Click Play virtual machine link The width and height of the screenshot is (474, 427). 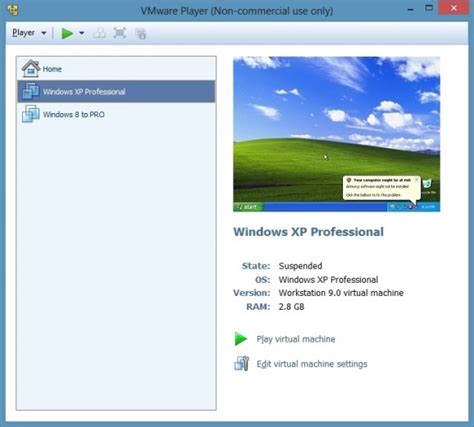(296, 339)
